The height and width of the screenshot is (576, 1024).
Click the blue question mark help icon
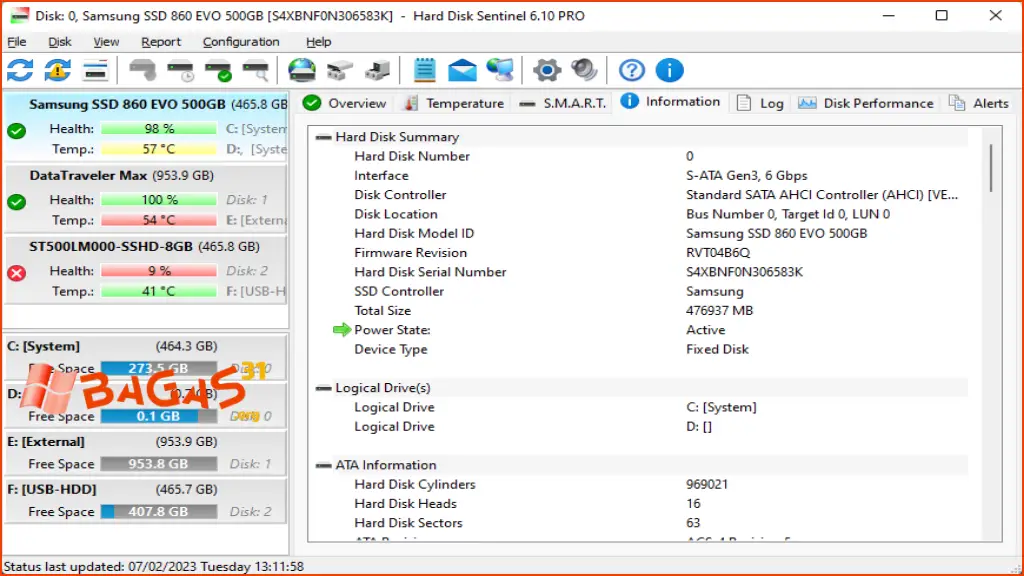coord(632,71)
